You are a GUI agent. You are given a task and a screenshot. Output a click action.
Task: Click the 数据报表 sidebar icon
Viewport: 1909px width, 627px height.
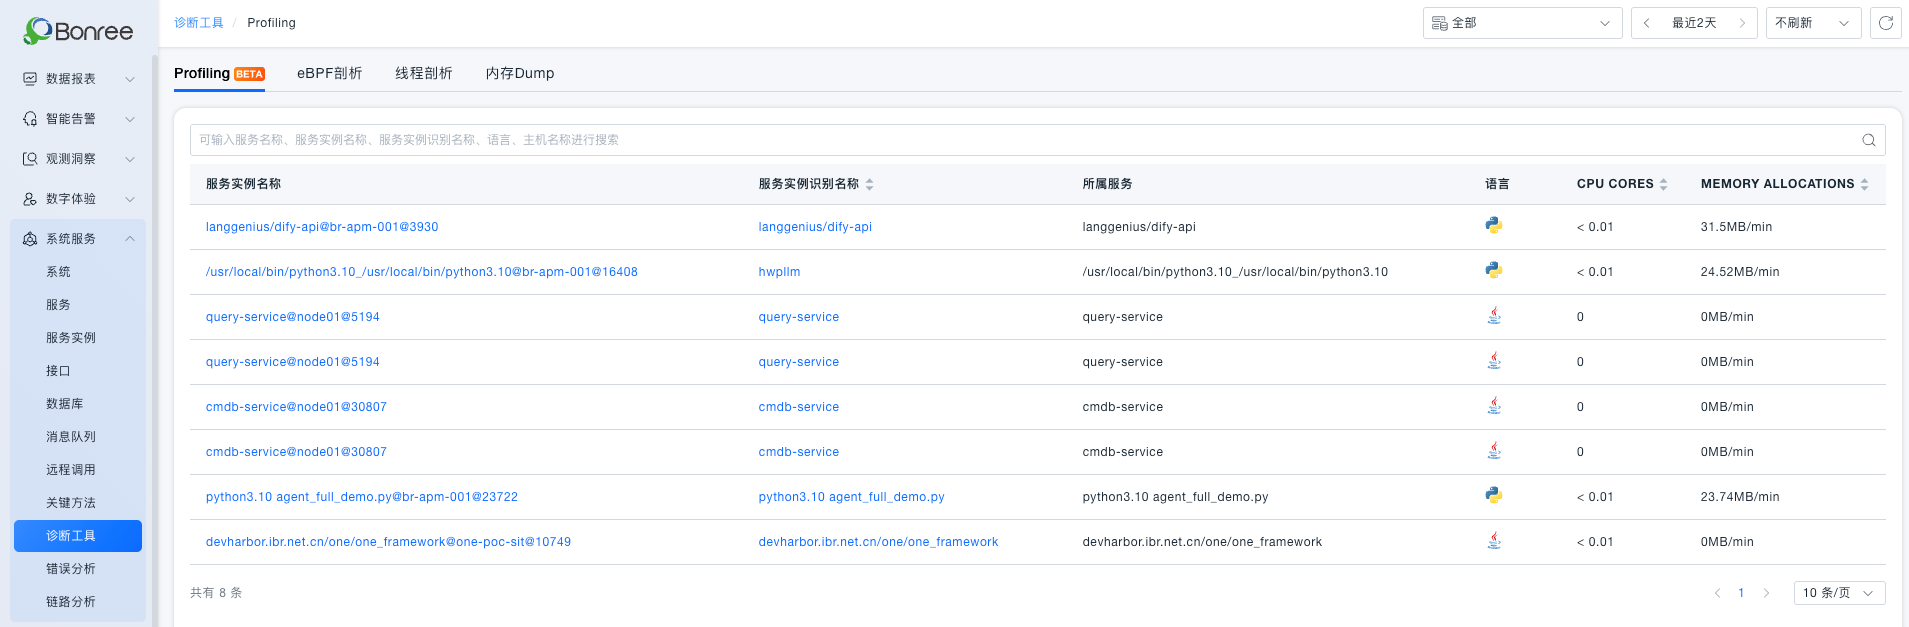(x=30, y=79)
